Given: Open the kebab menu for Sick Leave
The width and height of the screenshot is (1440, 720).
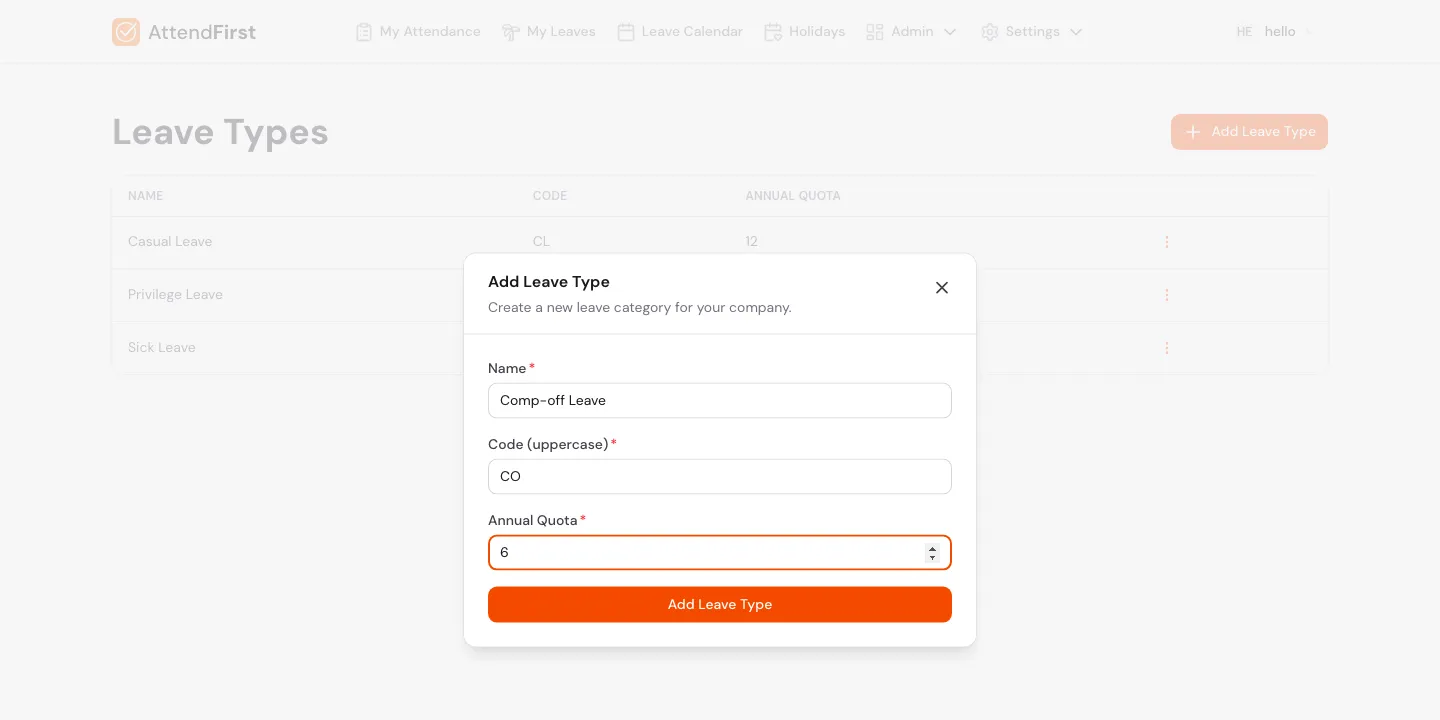Looking at the screenshot, I should [1167, 347].
